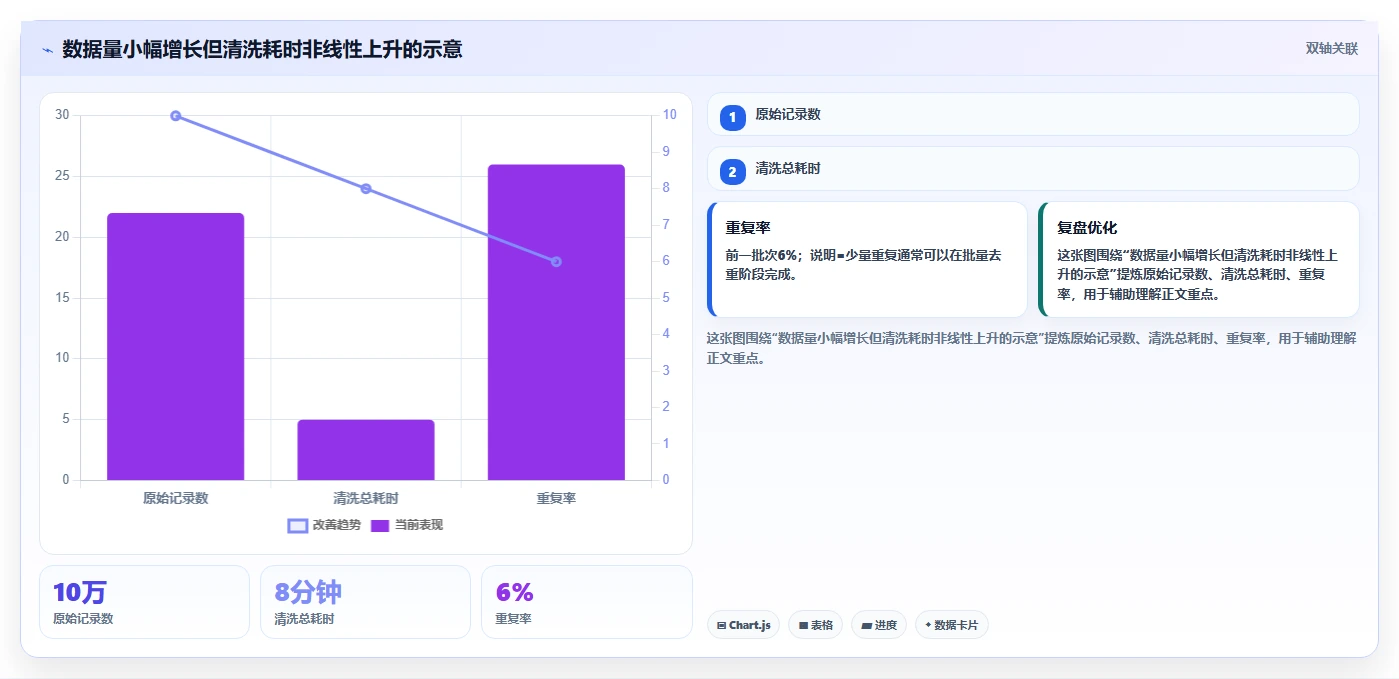Image resolution: width=1399 pixels, height=679 pixels.
Task: Click the icon in the 表格 tag
Action: click(x=803, y=625)
